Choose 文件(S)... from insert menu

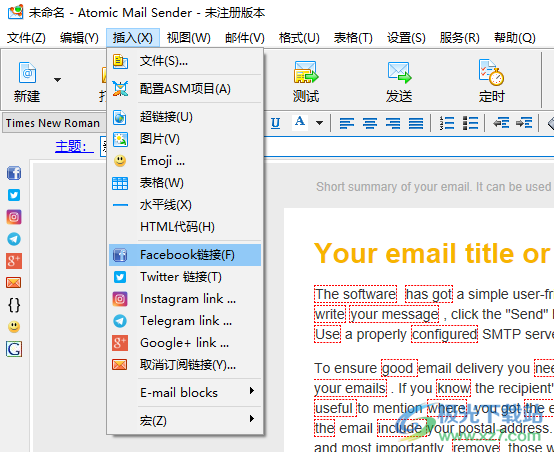pos(185,61)
